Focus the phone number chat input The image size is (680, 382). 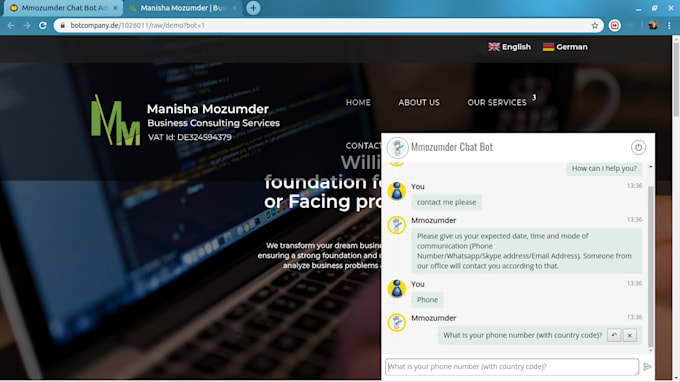(512, 367)
